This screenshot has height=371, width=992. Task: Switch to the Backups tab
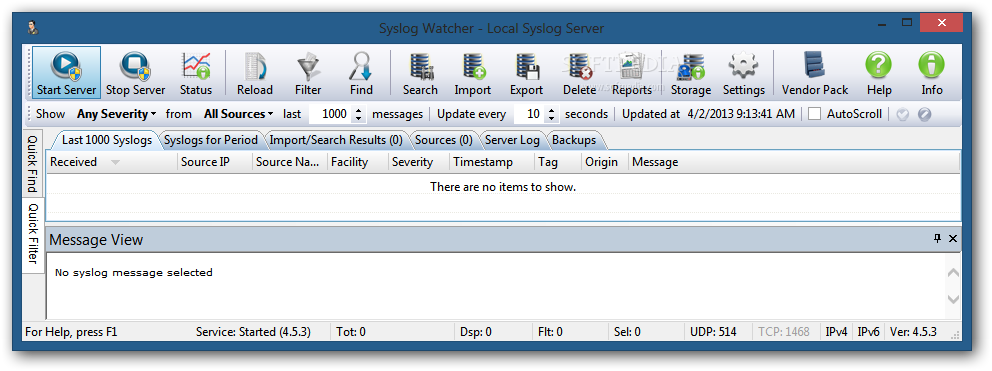click(574, 140)
